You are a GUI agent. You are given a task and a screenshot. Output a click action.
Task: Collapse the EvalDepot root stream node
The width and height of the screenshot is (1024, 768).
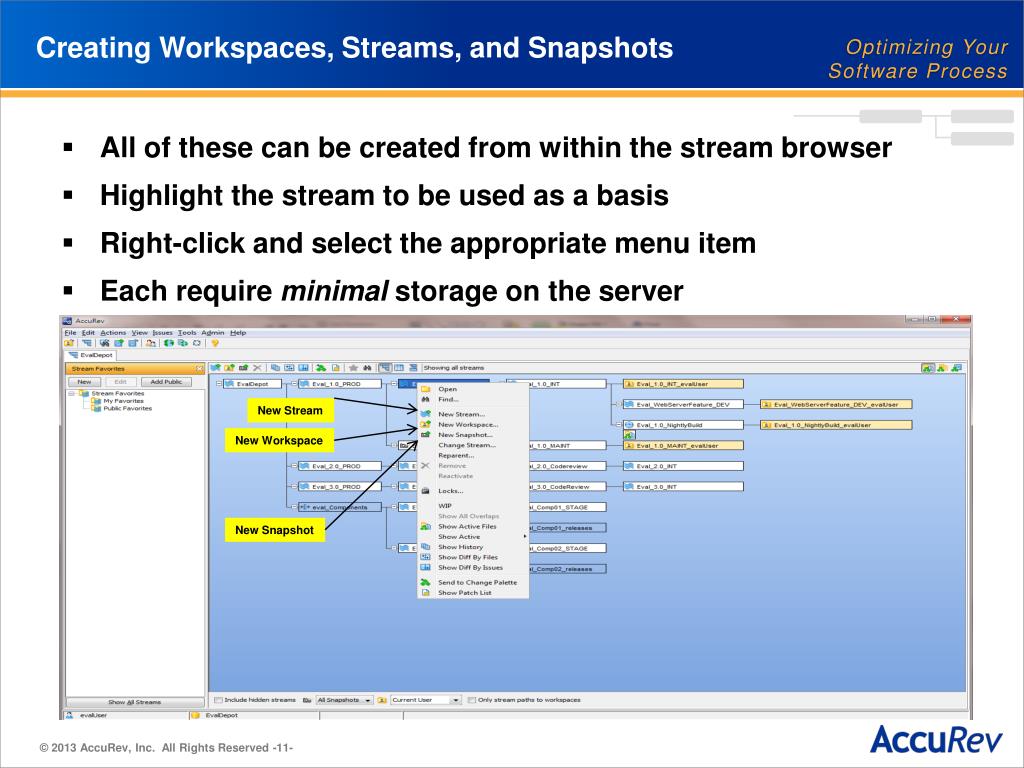point(219,384)
